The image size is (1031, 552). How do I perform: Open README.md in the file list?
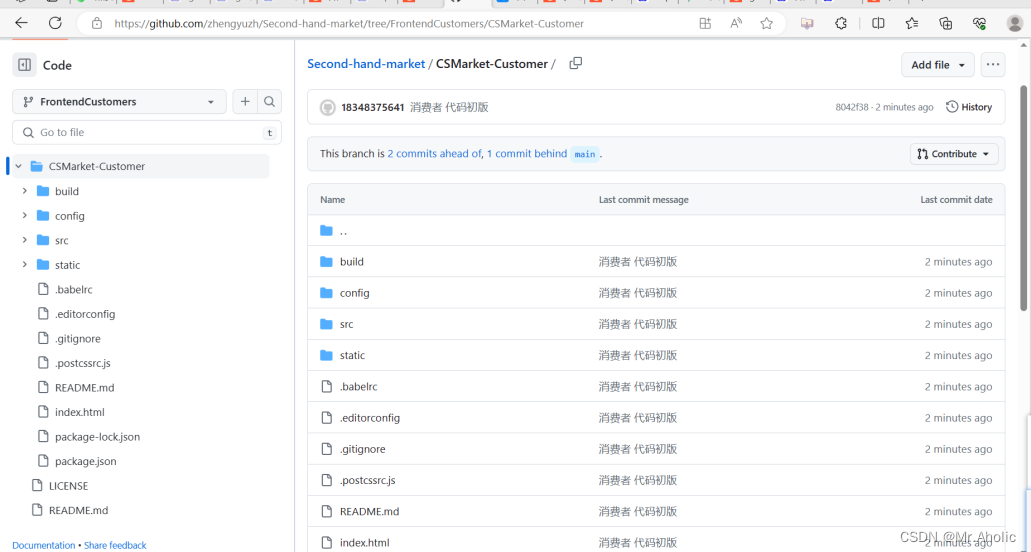click(x=370, y=511)
